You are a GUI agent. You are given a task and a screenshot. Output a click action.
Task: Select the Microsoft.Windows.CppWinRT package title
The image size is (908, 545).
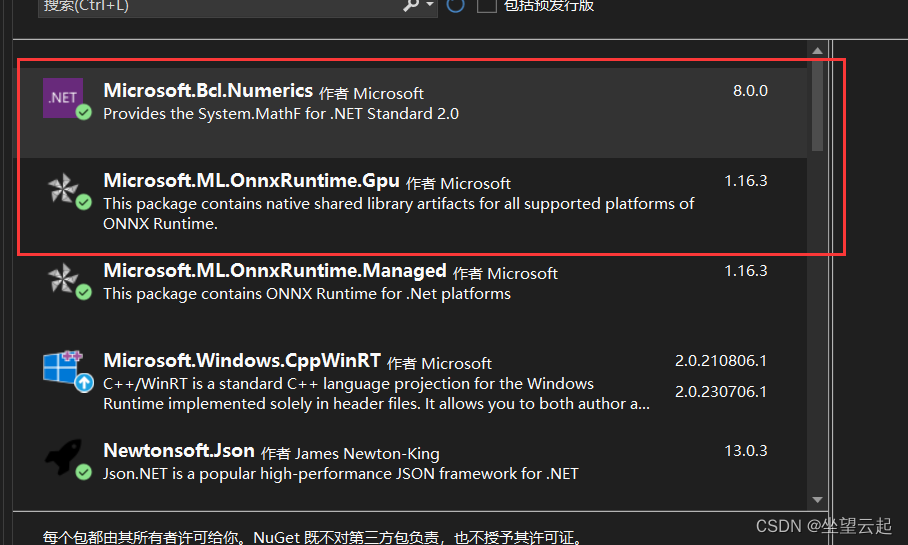click(242, 361)
